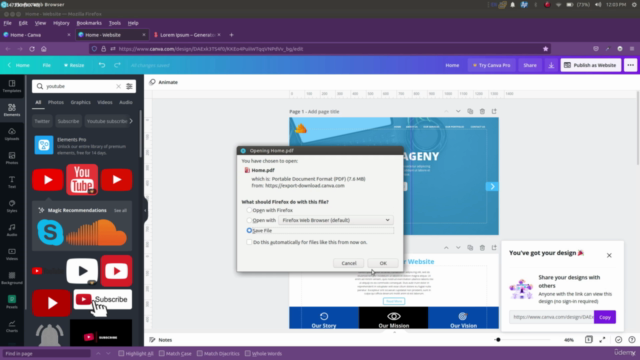Screen dimensions: 640x360
Task: Adjust the zoom slider handle
Action: 498,340
